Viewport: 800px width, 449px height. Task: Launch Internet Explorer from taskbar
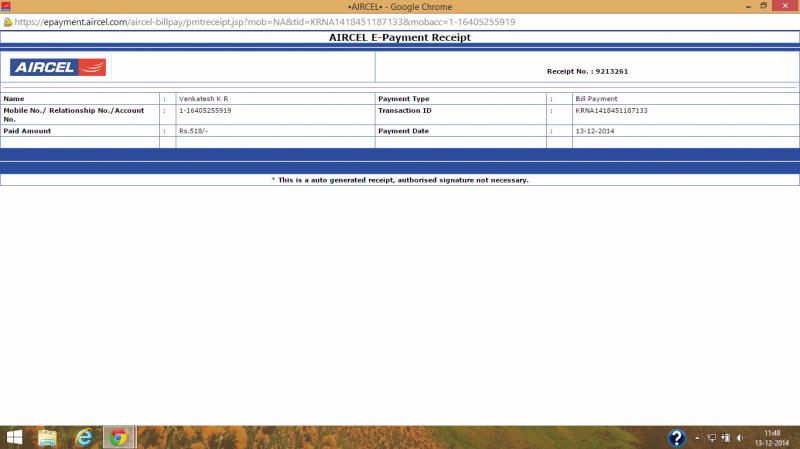pos(84,437)
